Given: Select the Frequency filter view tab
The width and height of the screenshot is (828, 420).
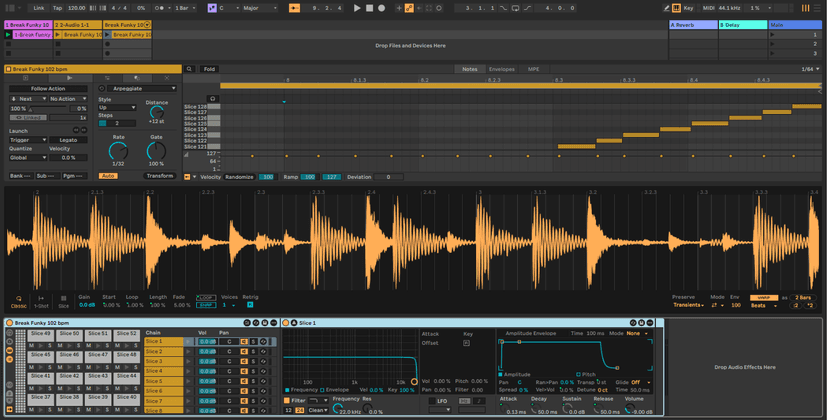Looking at the screenshot, I should pos(301,390).
